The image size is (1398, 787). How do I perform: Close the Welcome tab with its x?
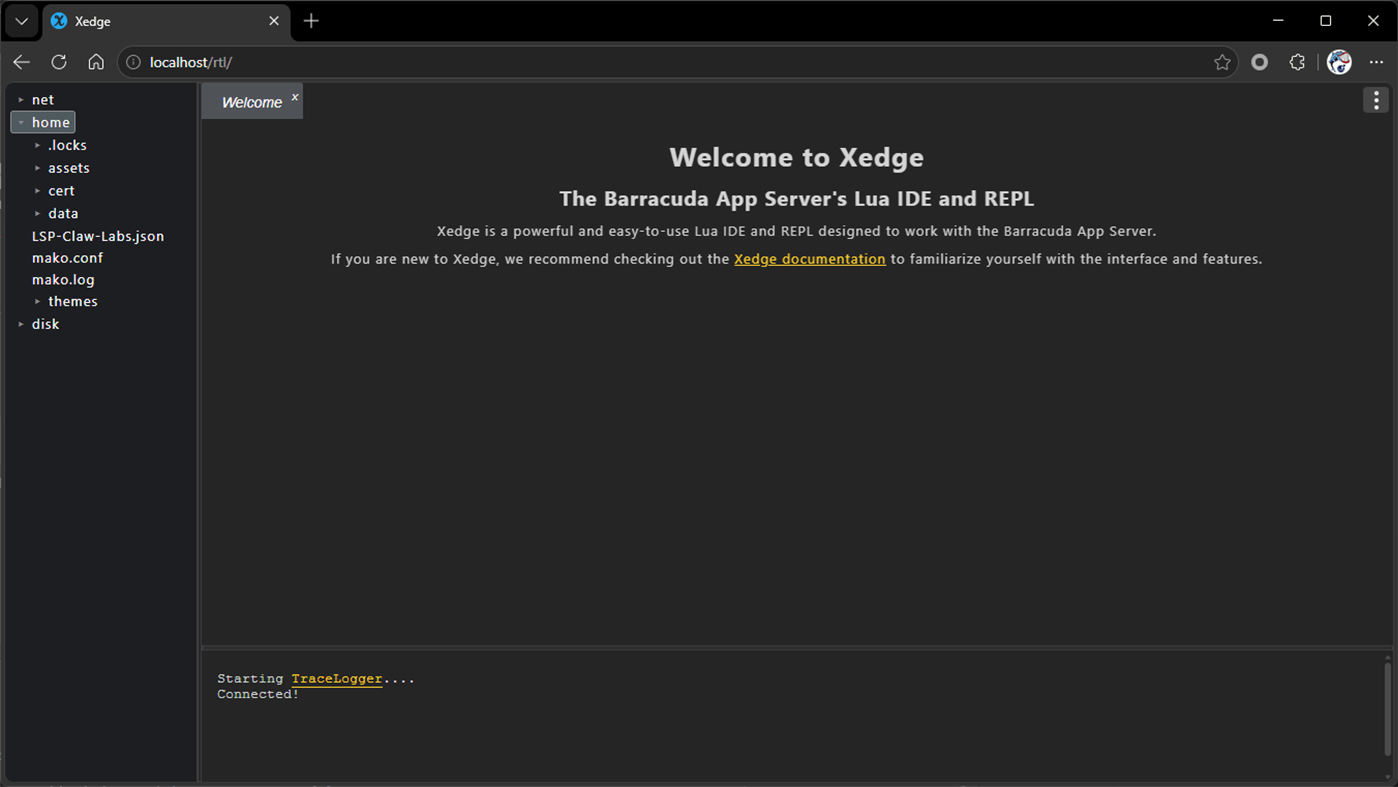pos(295,97)
